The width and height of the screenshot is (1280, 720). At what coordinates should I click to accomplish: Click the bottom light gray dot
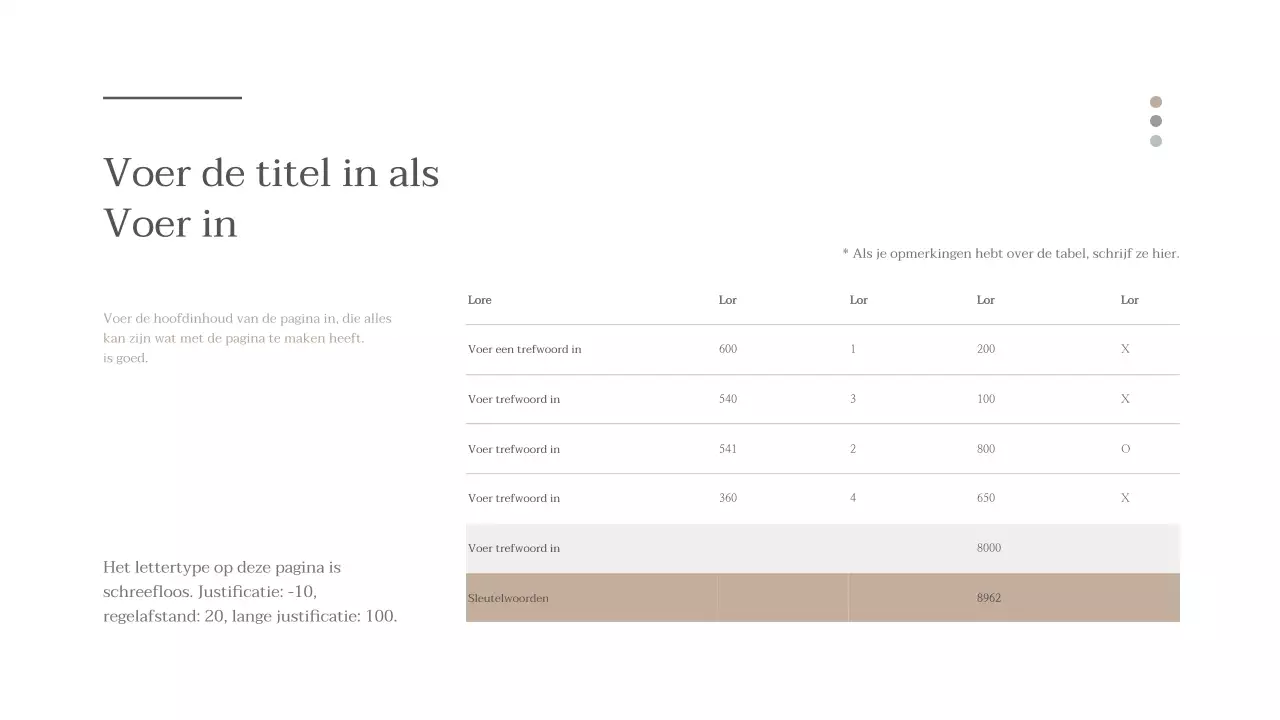click(x=1156, y=141)
